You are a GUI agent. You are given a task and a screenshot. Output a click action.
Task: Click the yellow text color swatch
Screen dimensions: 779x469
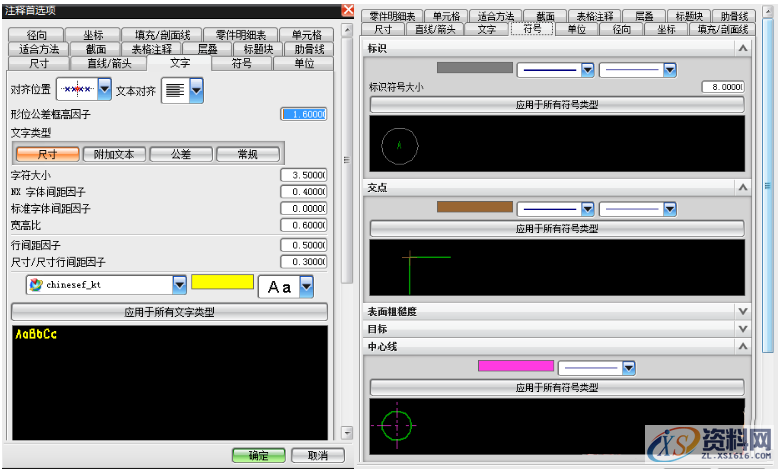tap(222, 283)
